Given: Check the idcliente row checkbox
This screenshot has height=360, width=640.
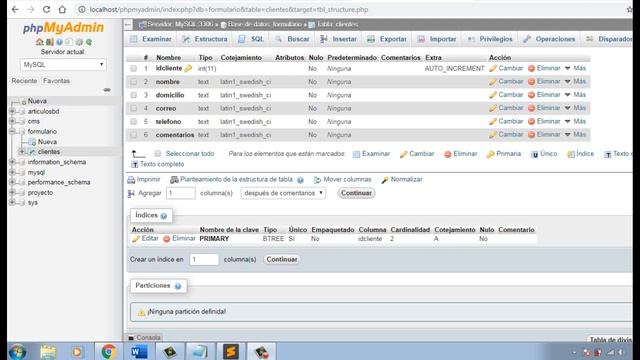Looking at the screenshot, I should 133,69.
